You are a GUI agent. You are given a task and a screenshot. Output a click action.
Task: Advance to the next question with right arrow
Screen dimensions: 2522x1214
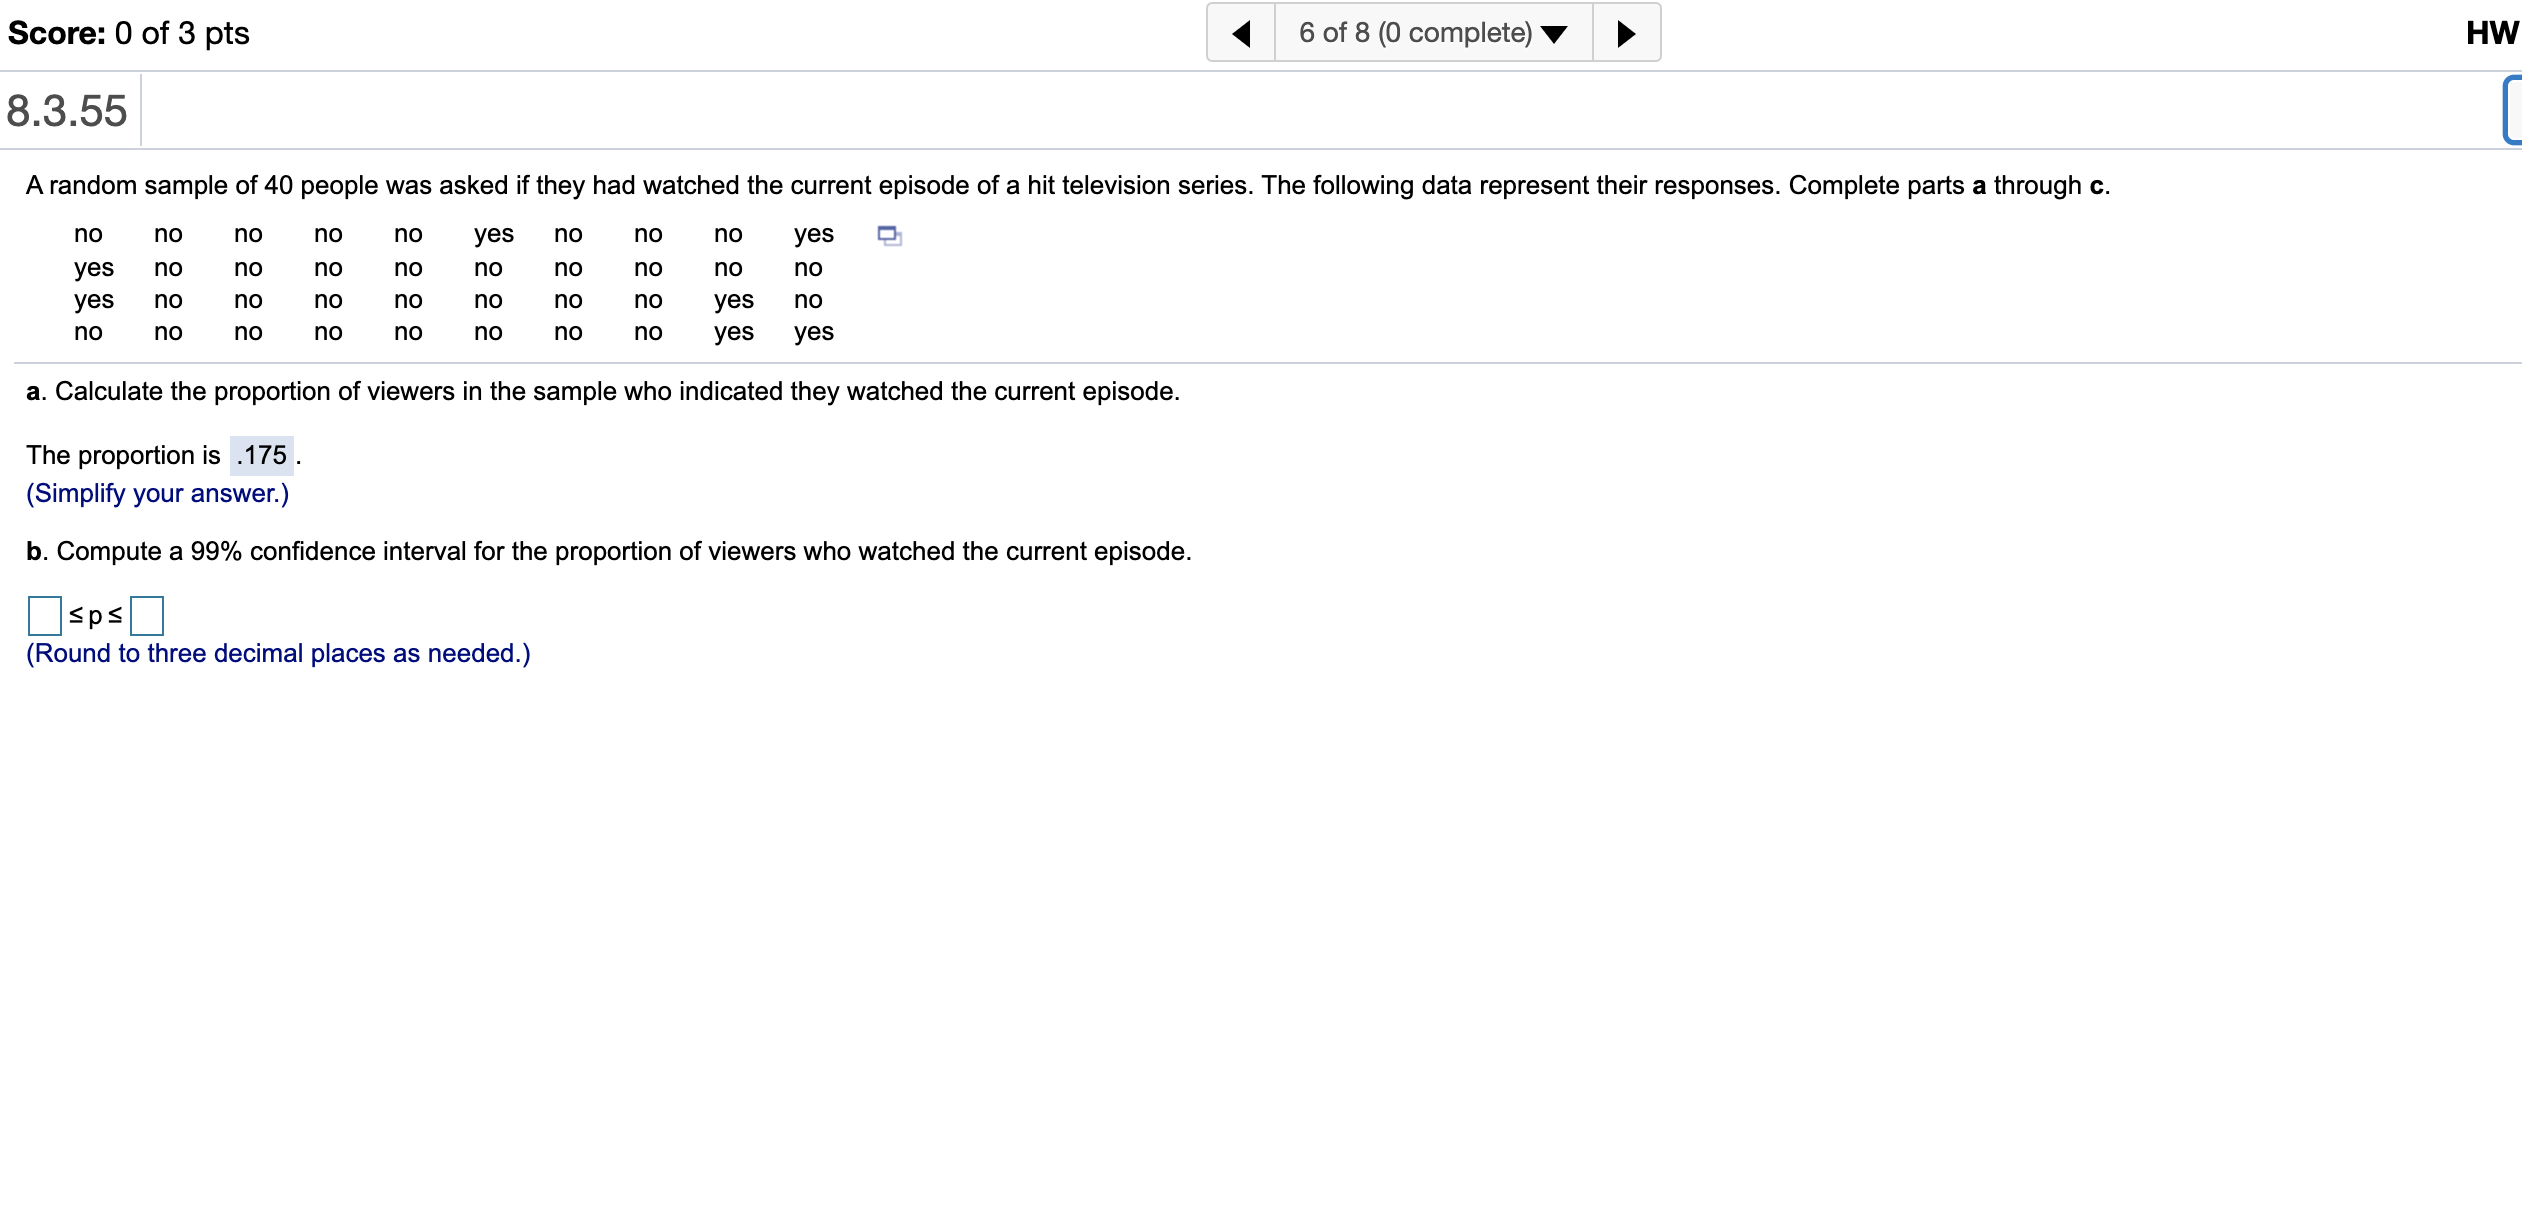click(1625, 32)
